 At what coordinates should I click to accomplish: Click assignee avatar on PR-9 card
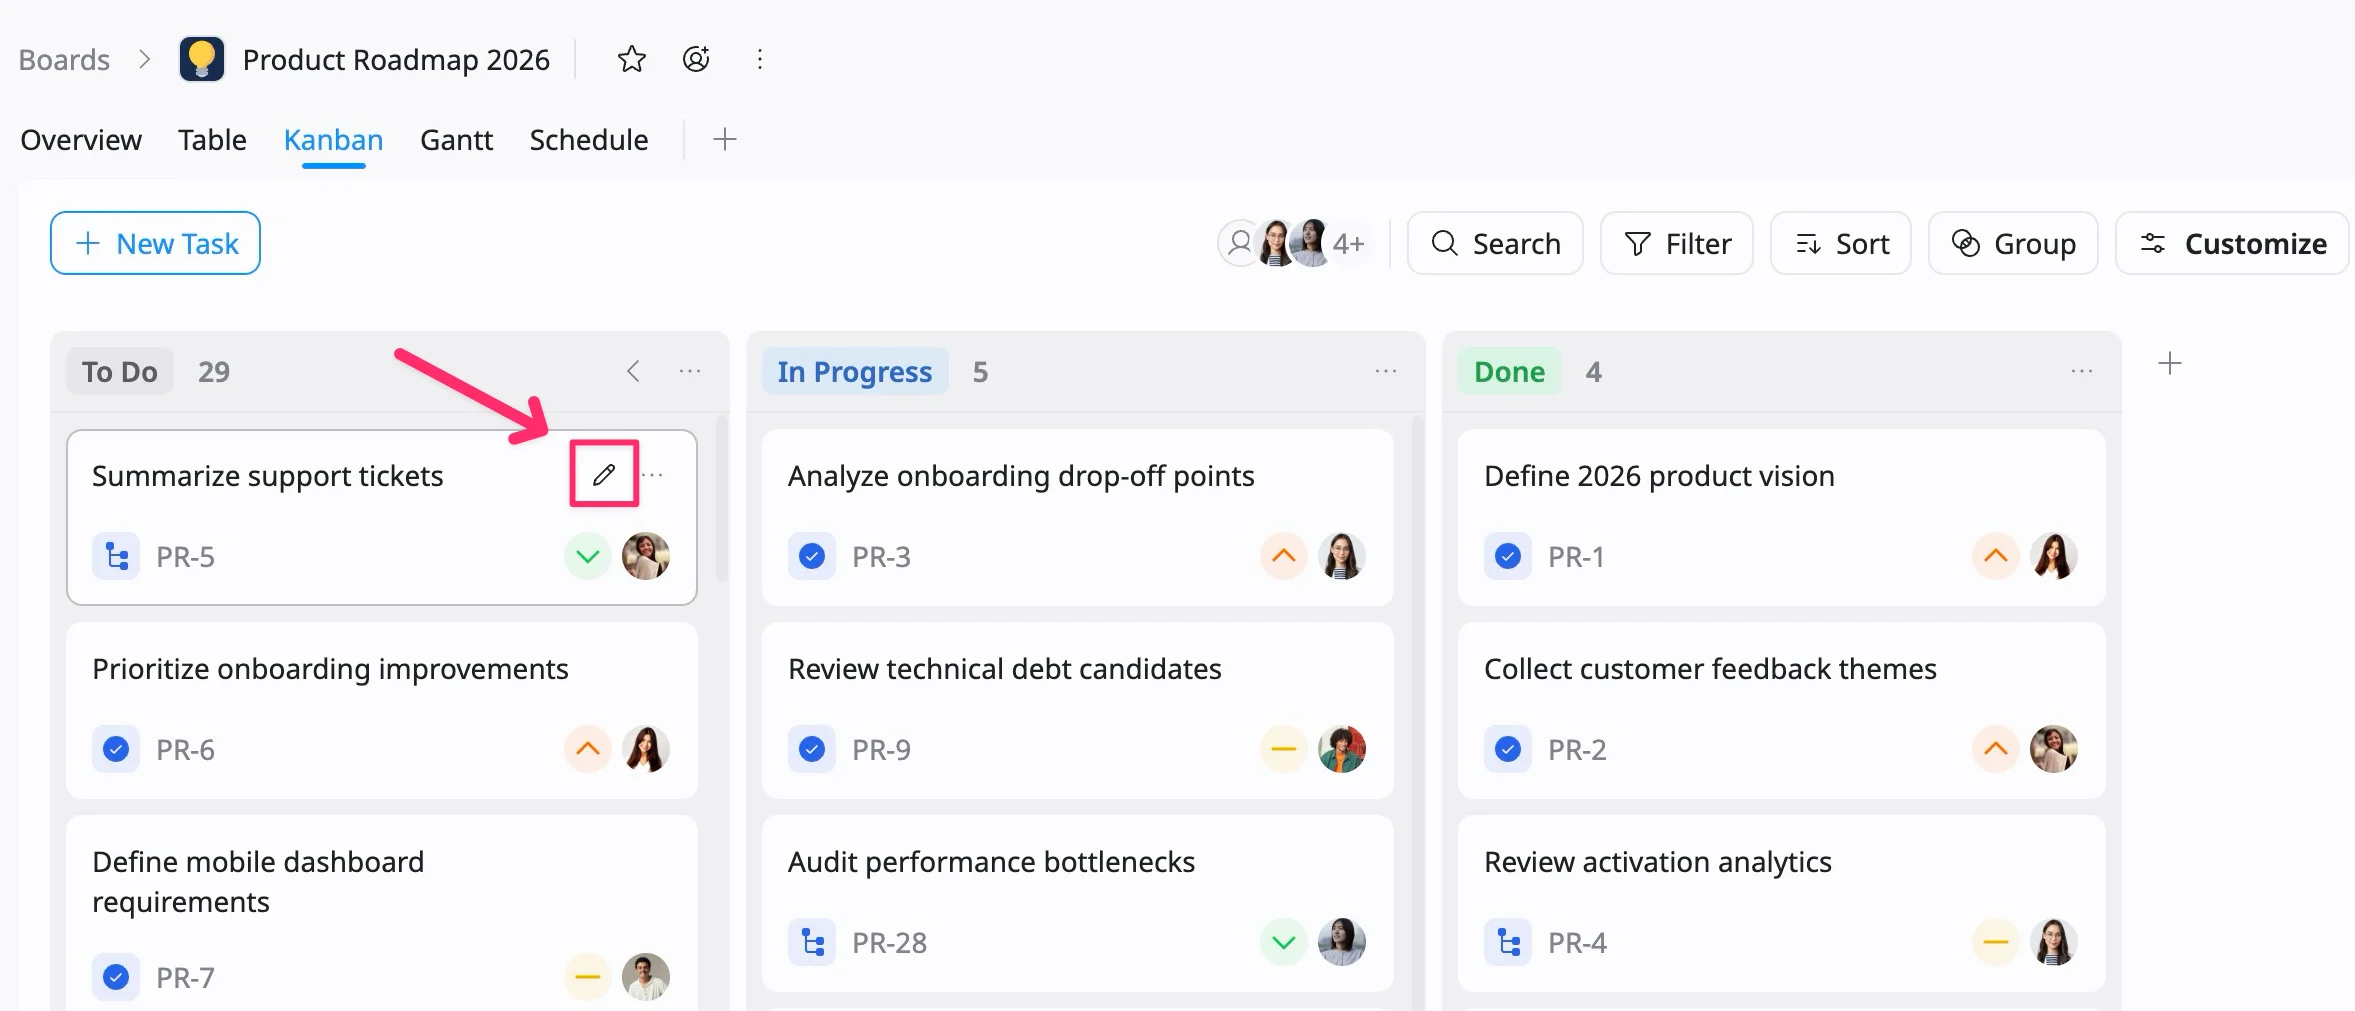(x=1342, y=749)
